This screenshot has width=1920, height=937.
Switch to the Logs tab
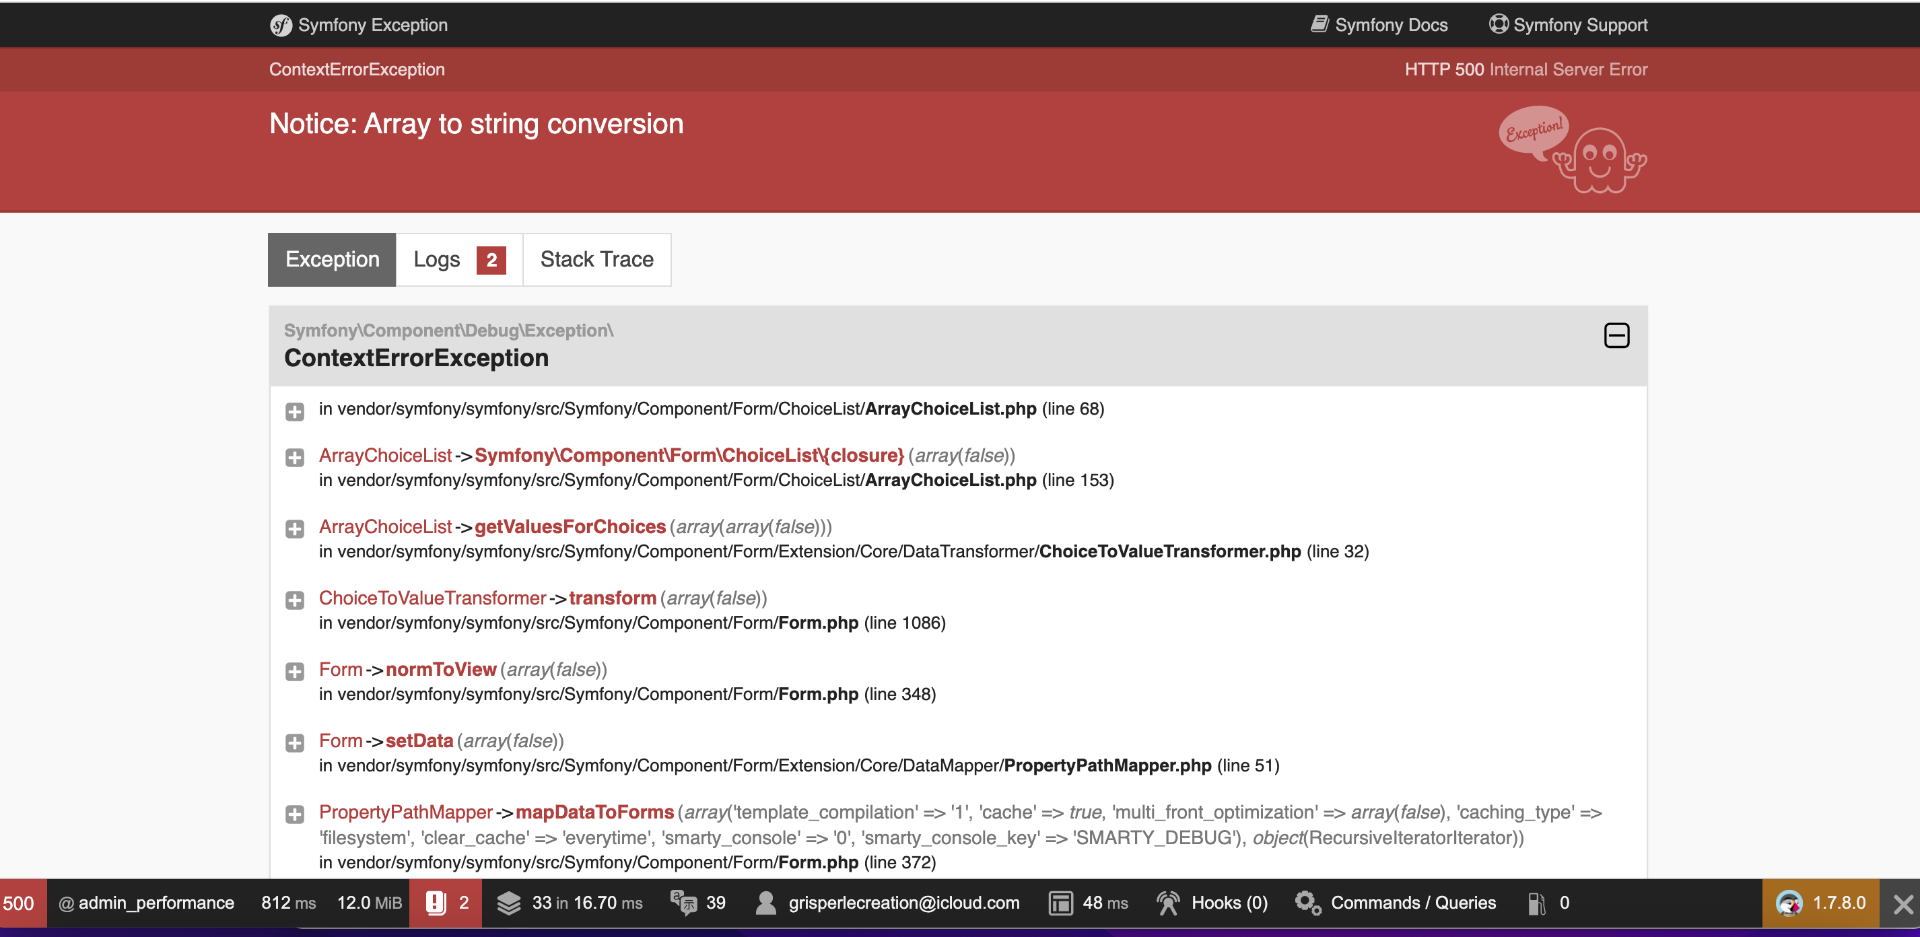459,260
